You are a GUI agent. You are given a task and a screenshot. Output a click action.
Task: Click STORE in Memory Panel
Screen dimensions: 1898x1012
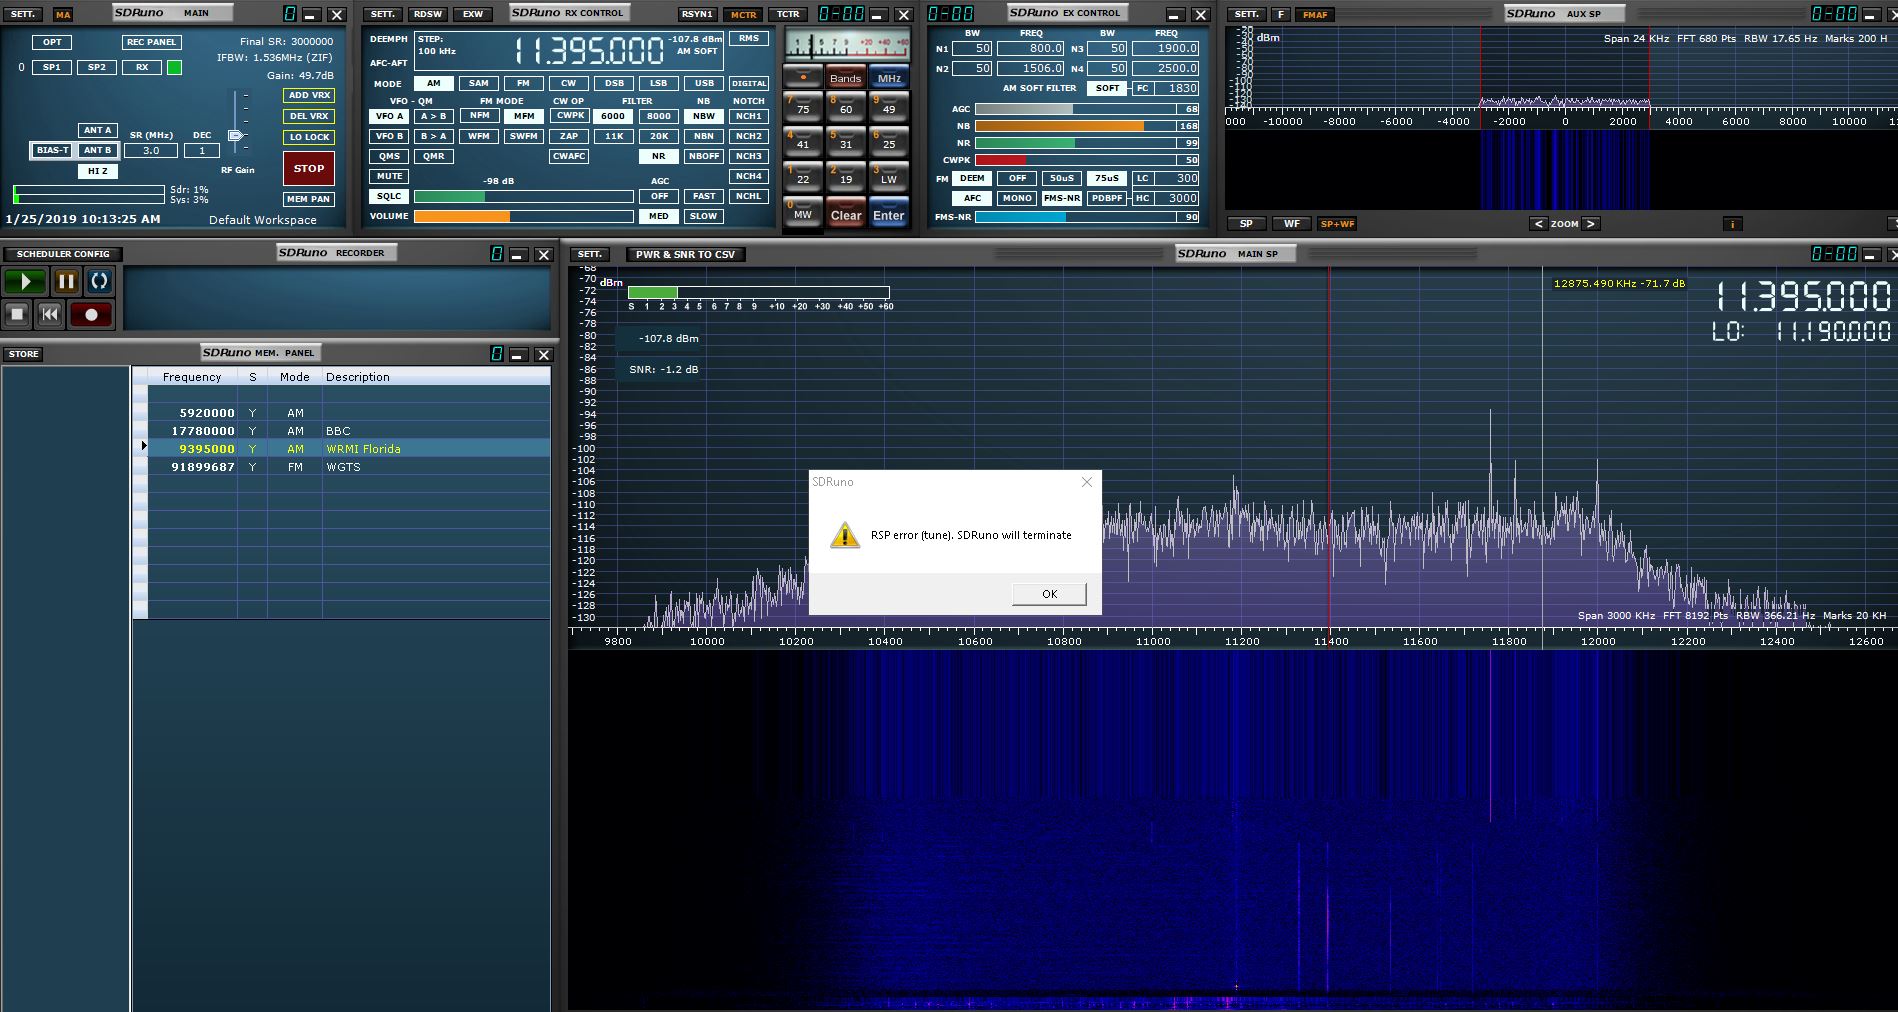click(x=23, y=354)
